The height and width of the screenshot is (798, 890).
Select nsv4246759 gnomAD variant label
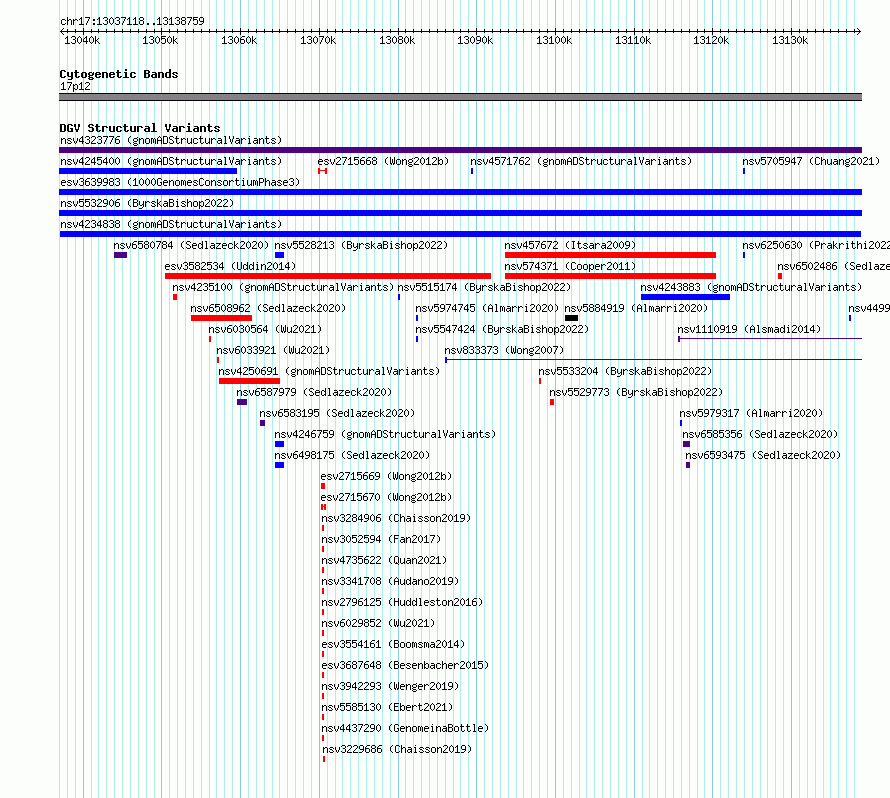click(385, 434)
